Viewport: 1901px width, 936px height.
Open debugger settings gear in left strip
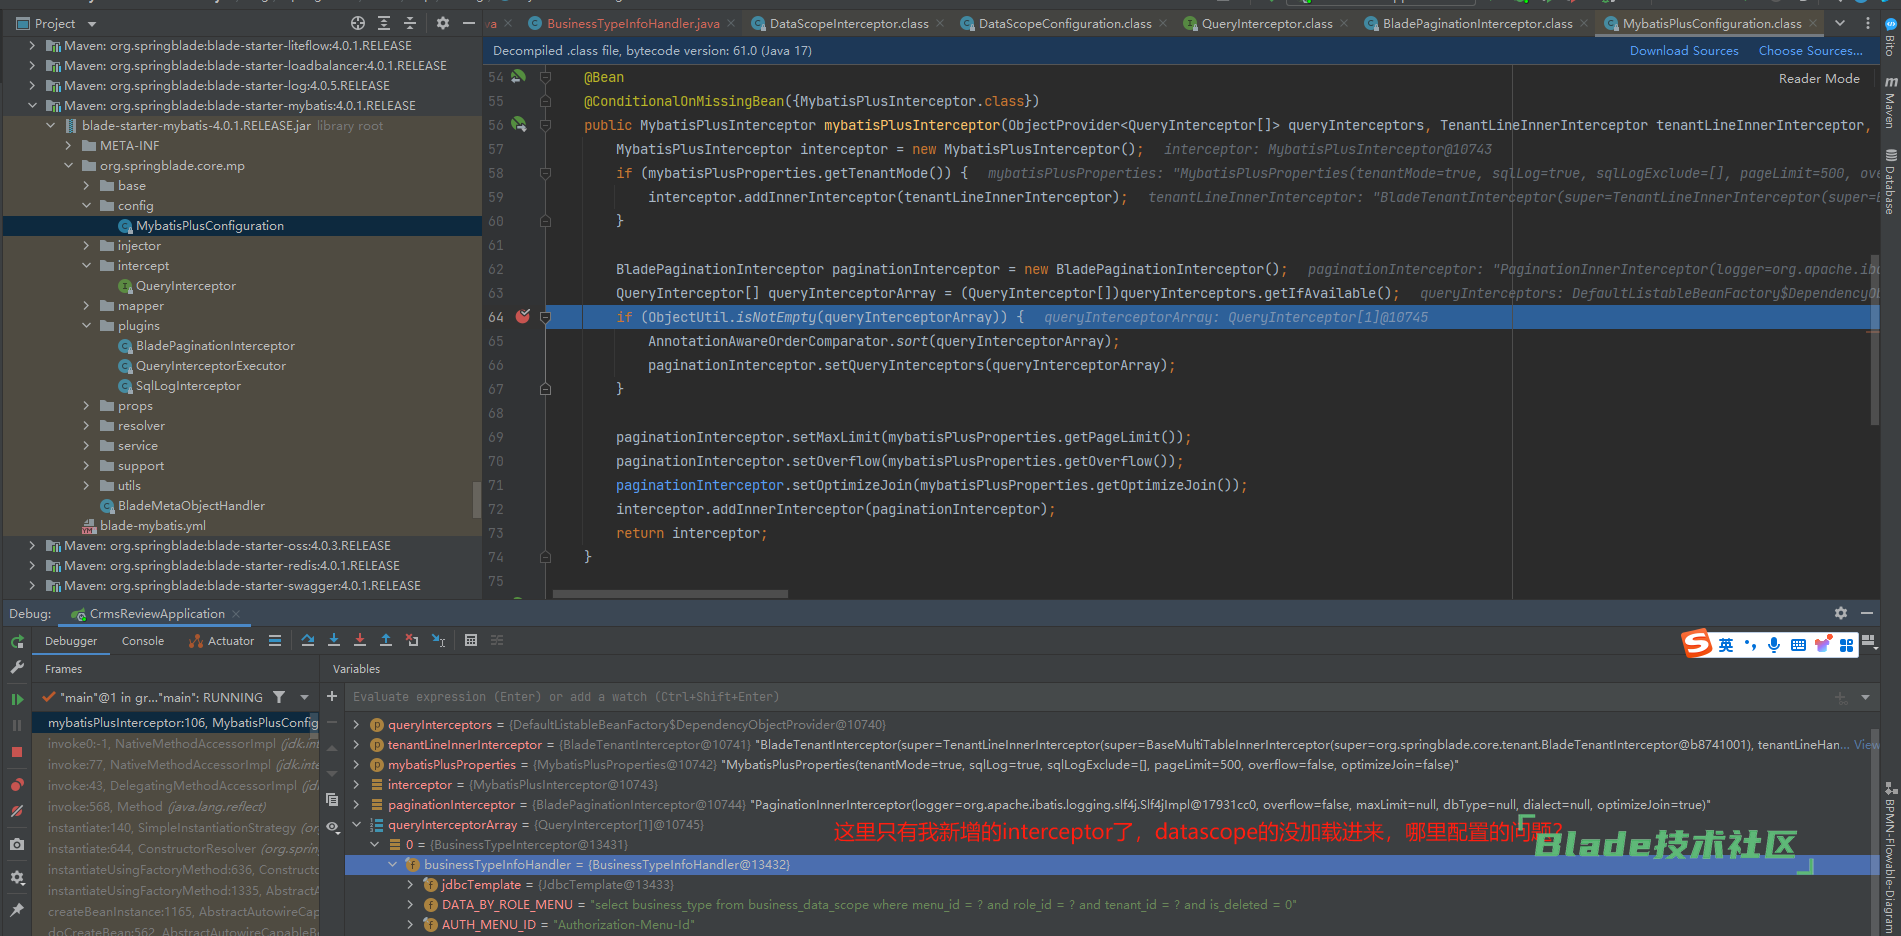click(x=17, y=877)
